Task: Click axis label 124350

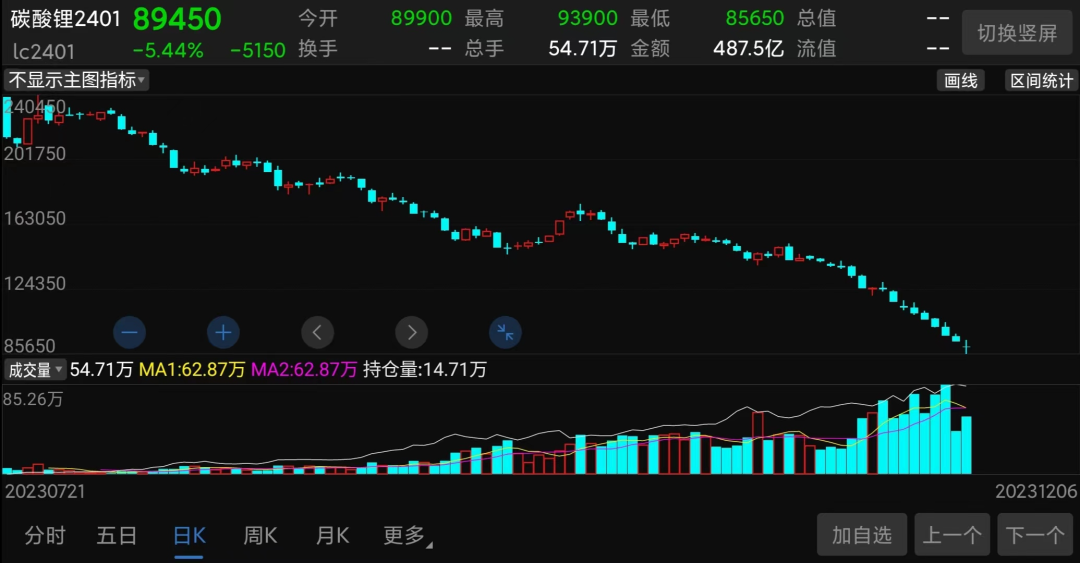Action: [x=35, y=283]
